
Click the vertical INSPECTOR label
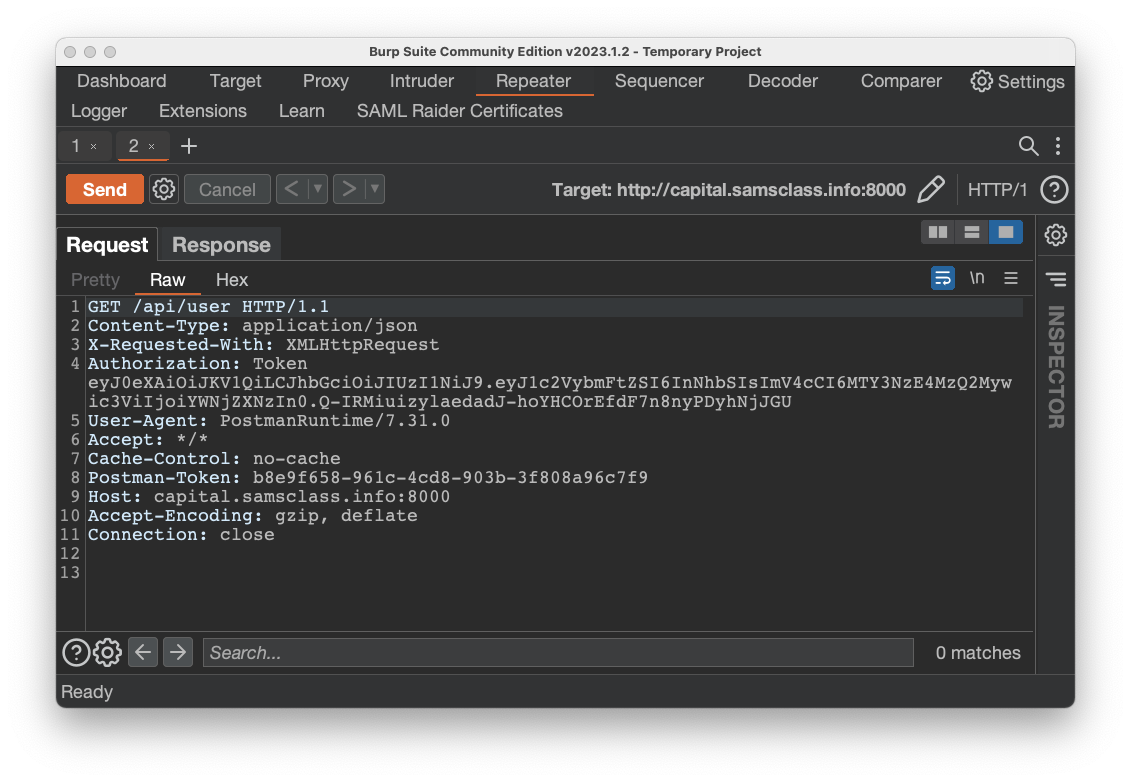1055,366
